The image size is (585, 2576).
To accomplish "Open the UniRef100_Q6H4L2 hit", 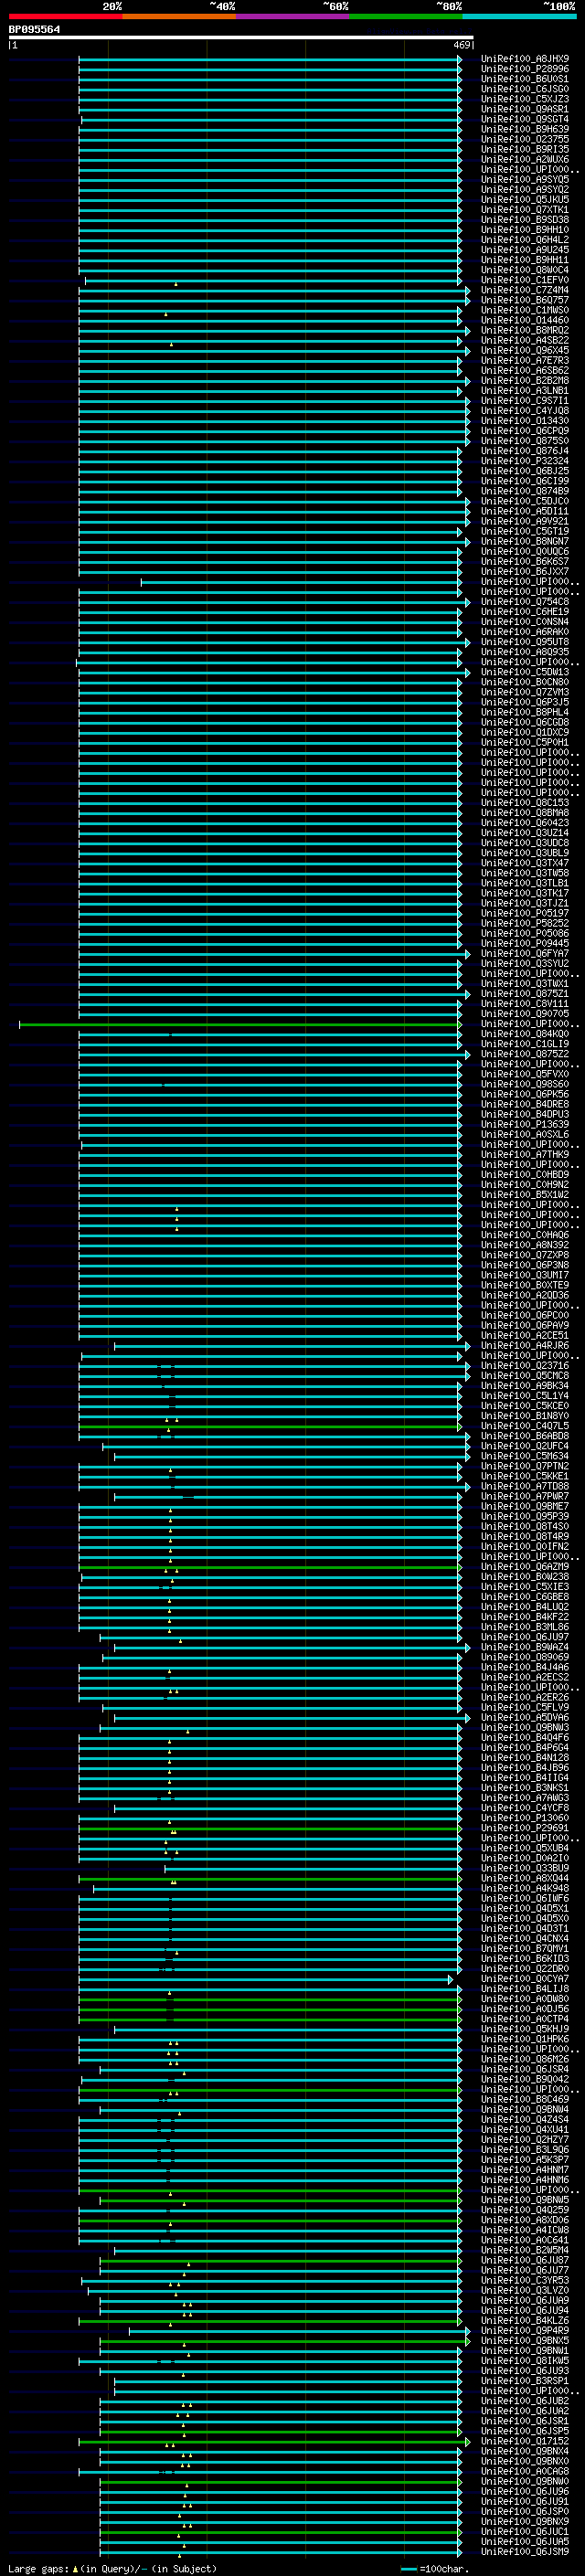I will pos(525,240).
